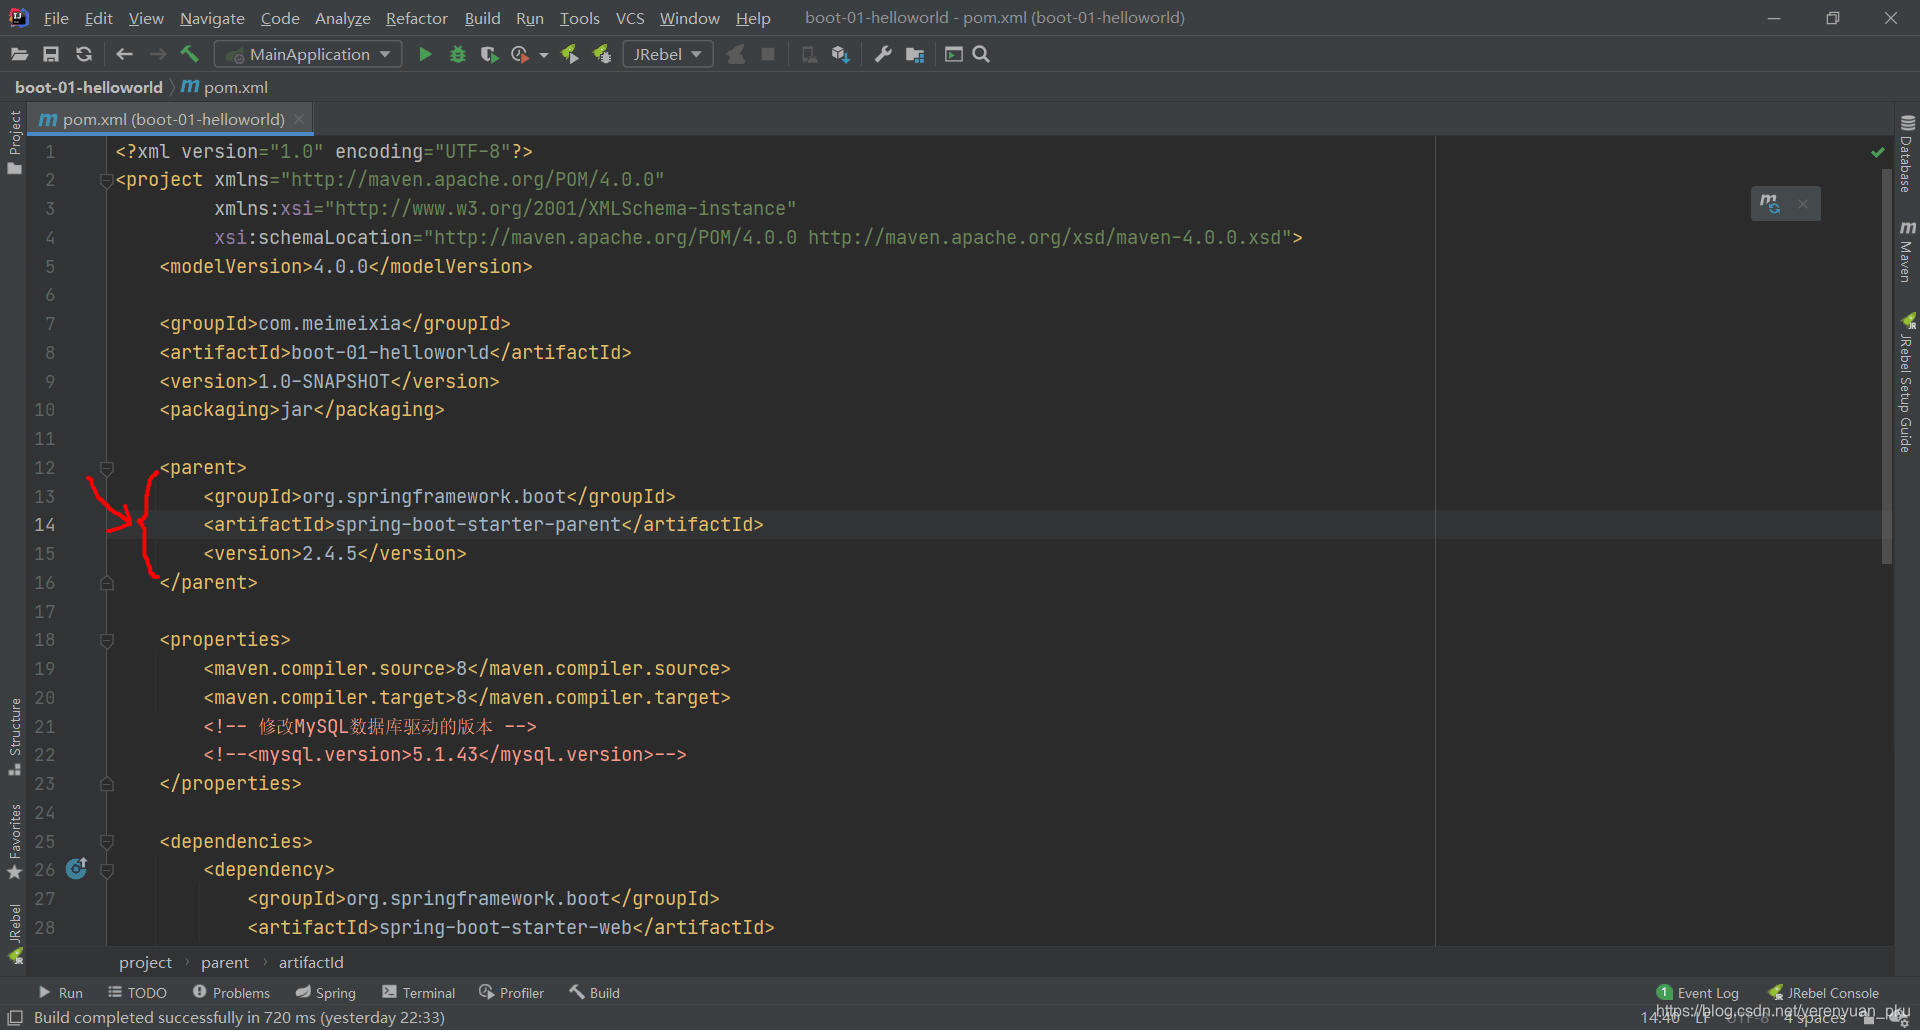Screen dimensions: 1920x1030
Task: Open the File menu
Action: pyautogui.click(x=56, y=18)
